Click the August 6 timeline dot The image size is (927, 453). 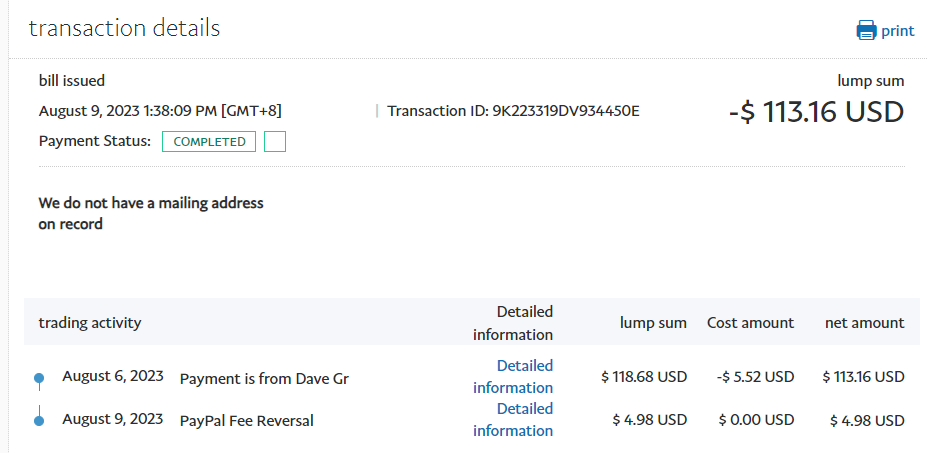(39, 378)
